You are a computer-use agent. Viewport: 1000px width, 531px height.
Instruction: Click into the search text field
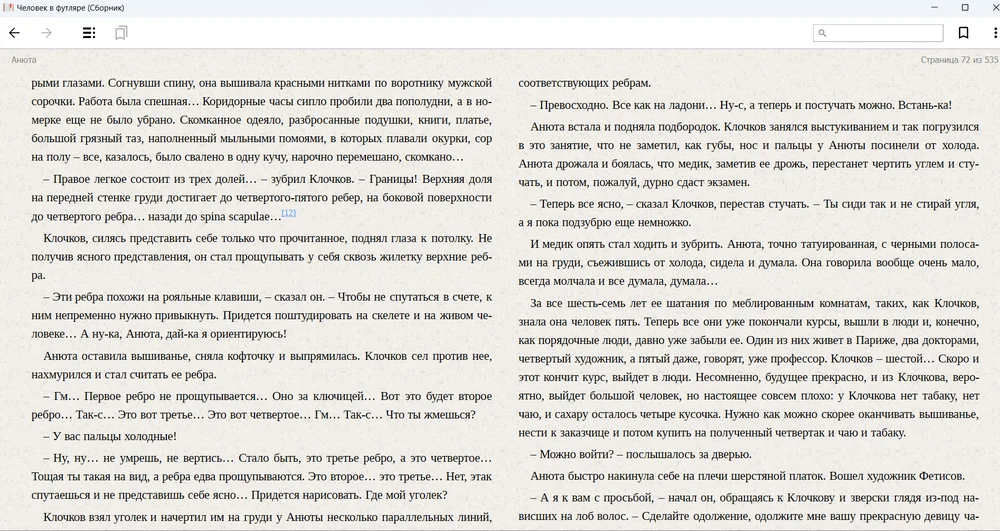[x=878, y=33]
